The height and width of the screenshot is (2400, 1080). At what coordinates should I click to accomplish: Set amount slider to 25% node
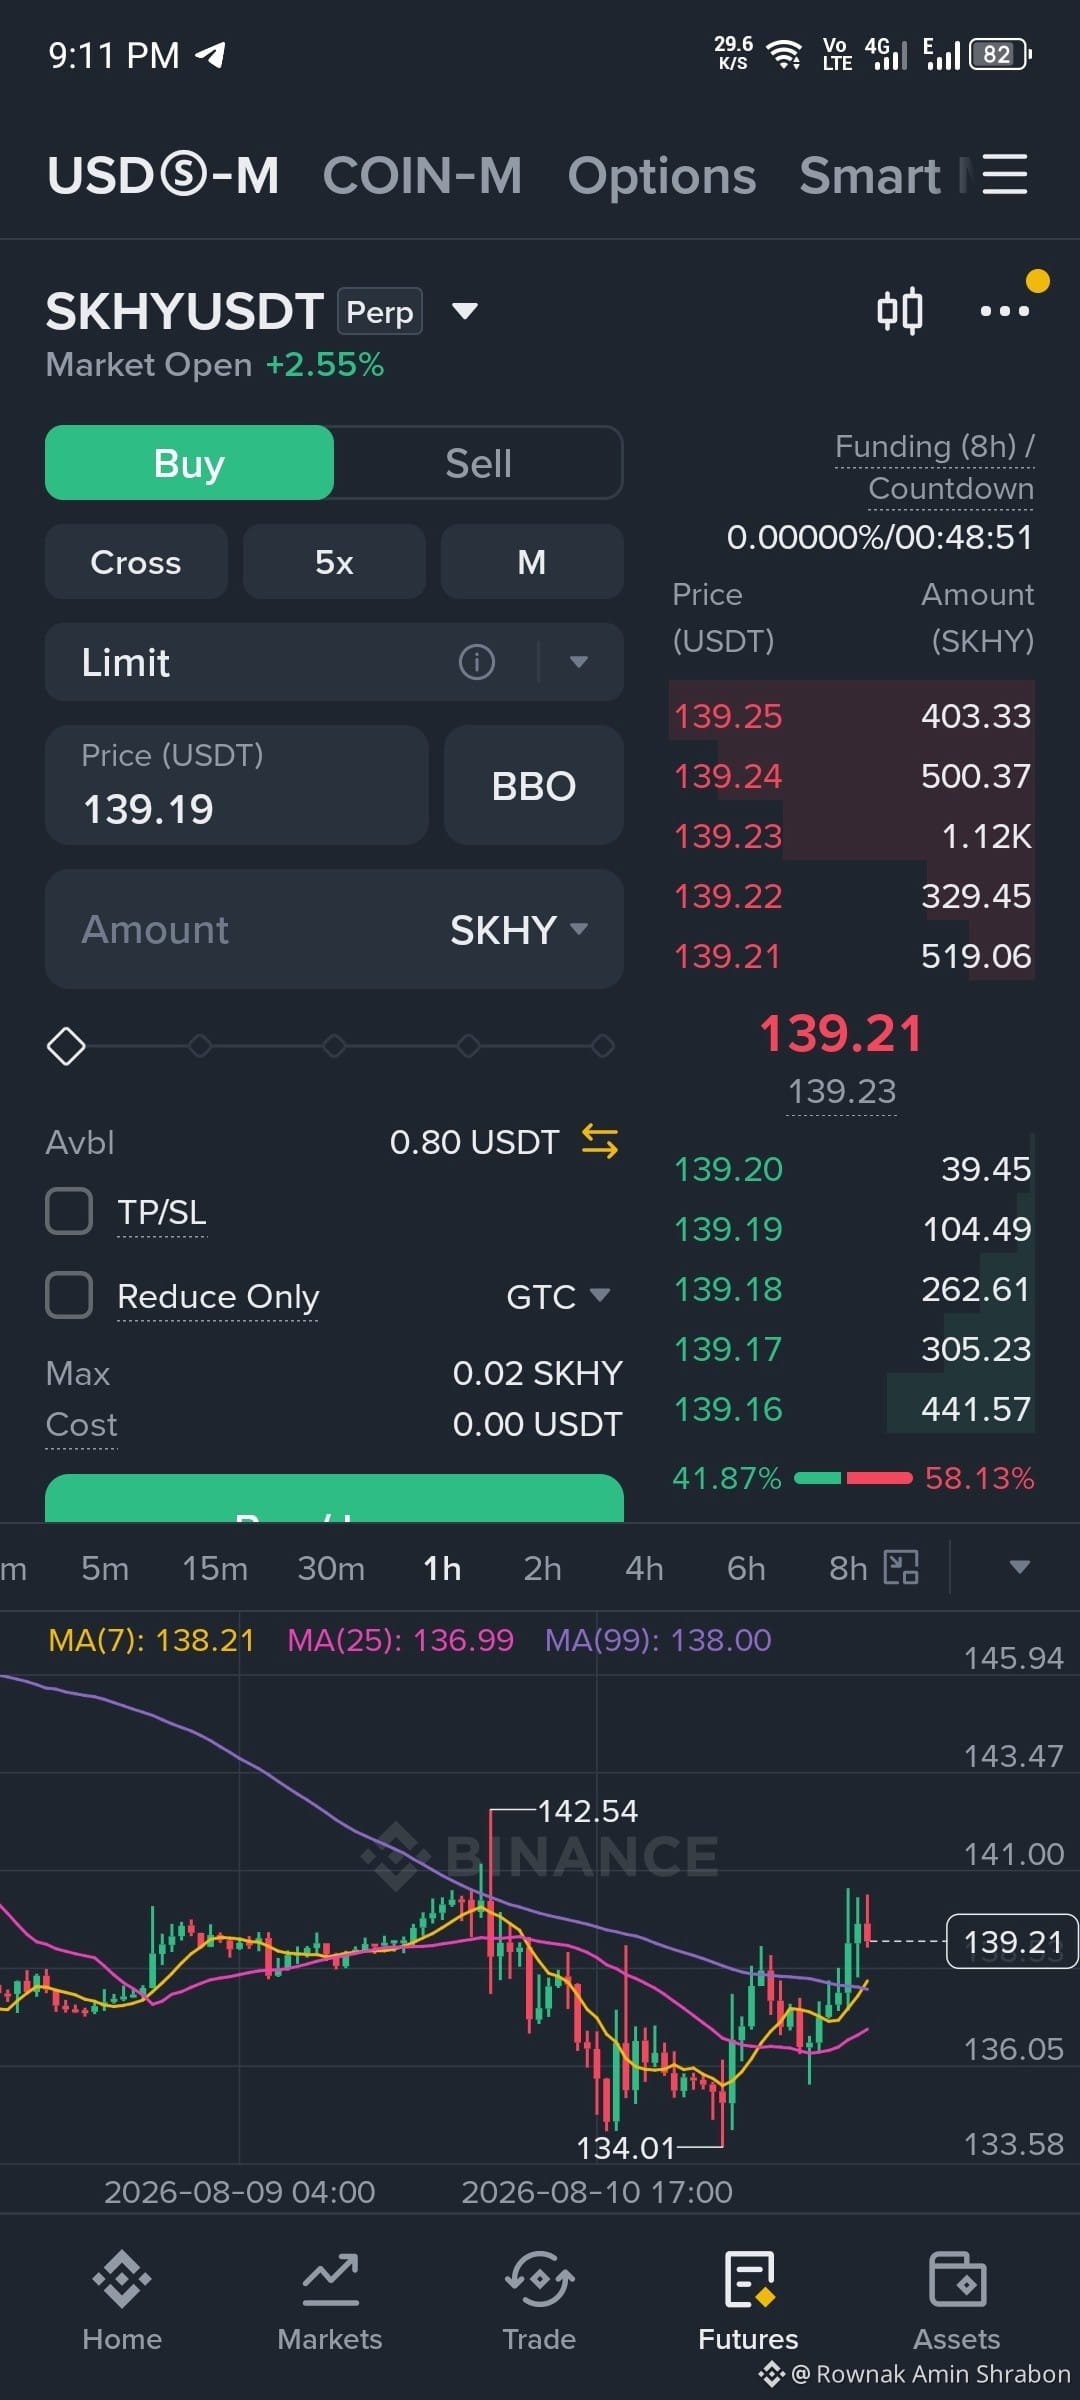[200, 1046]
